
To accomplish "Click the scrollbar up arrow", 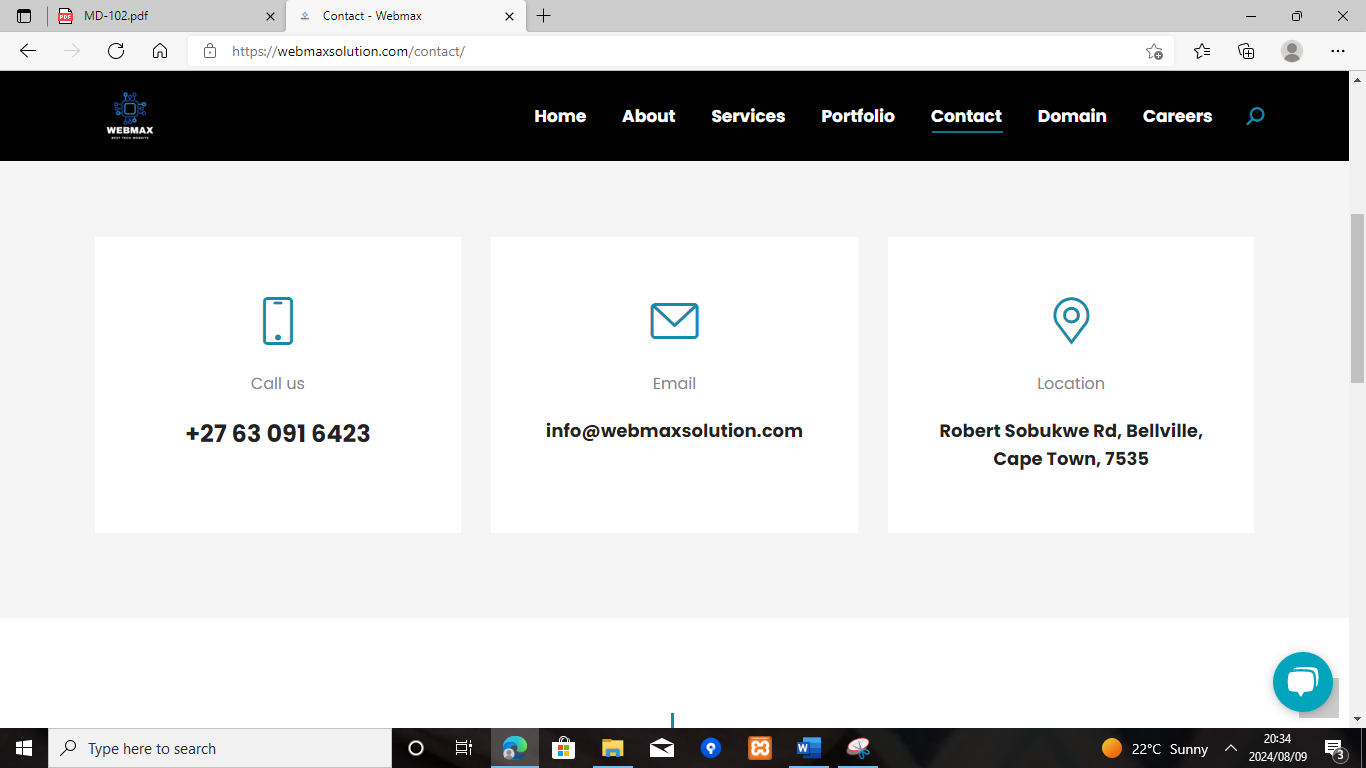I will point(1357,79).
